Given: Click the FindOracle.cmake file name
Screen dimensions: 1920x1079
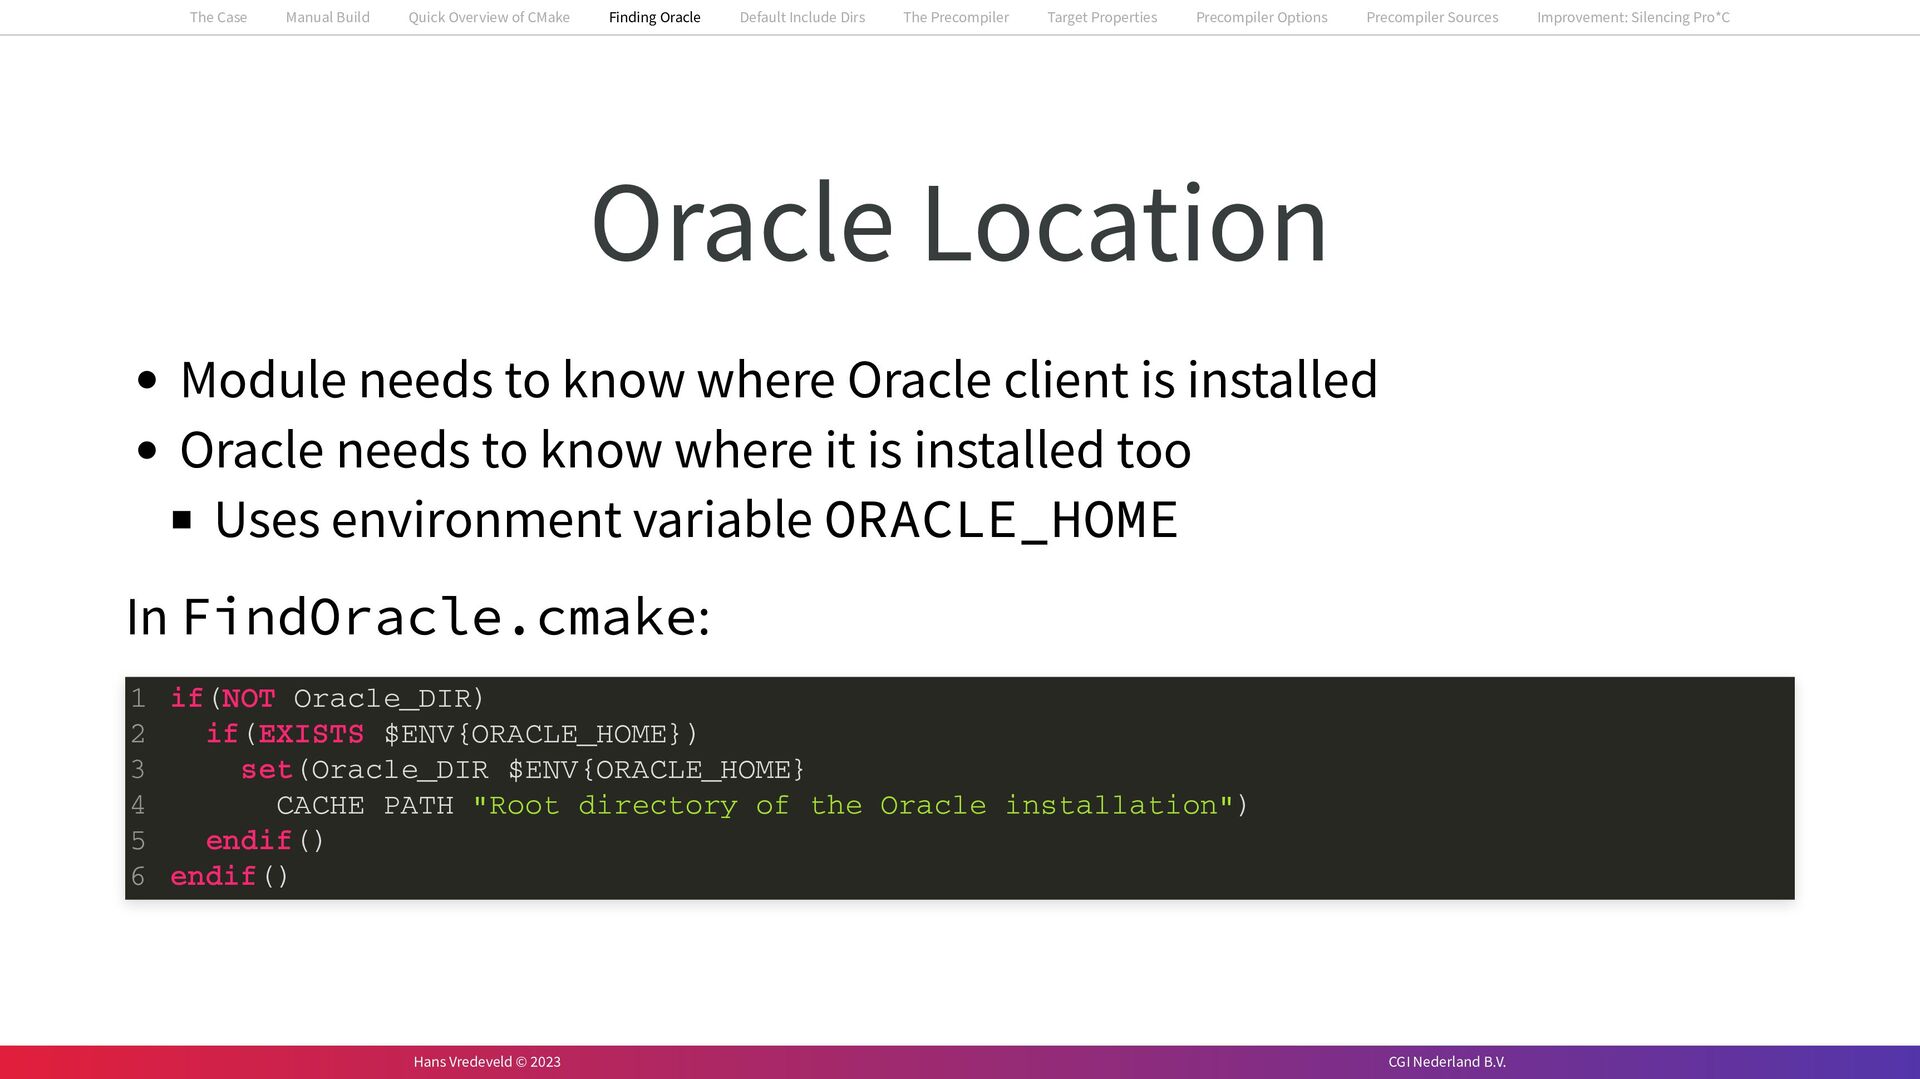Looking at the screenshot, I should click(x=439, y=616).
